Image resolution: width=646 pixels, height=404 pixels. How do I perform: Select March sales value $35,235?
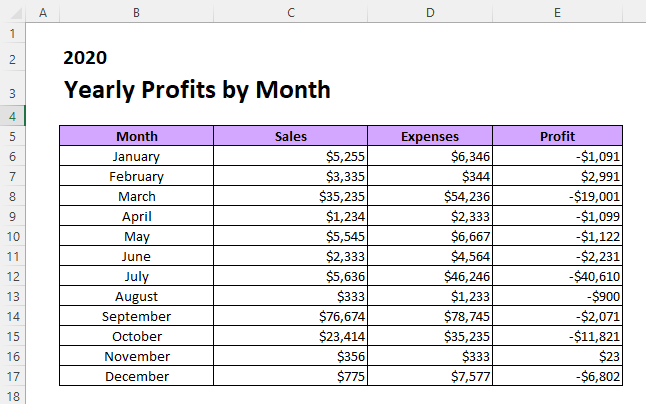290,196
